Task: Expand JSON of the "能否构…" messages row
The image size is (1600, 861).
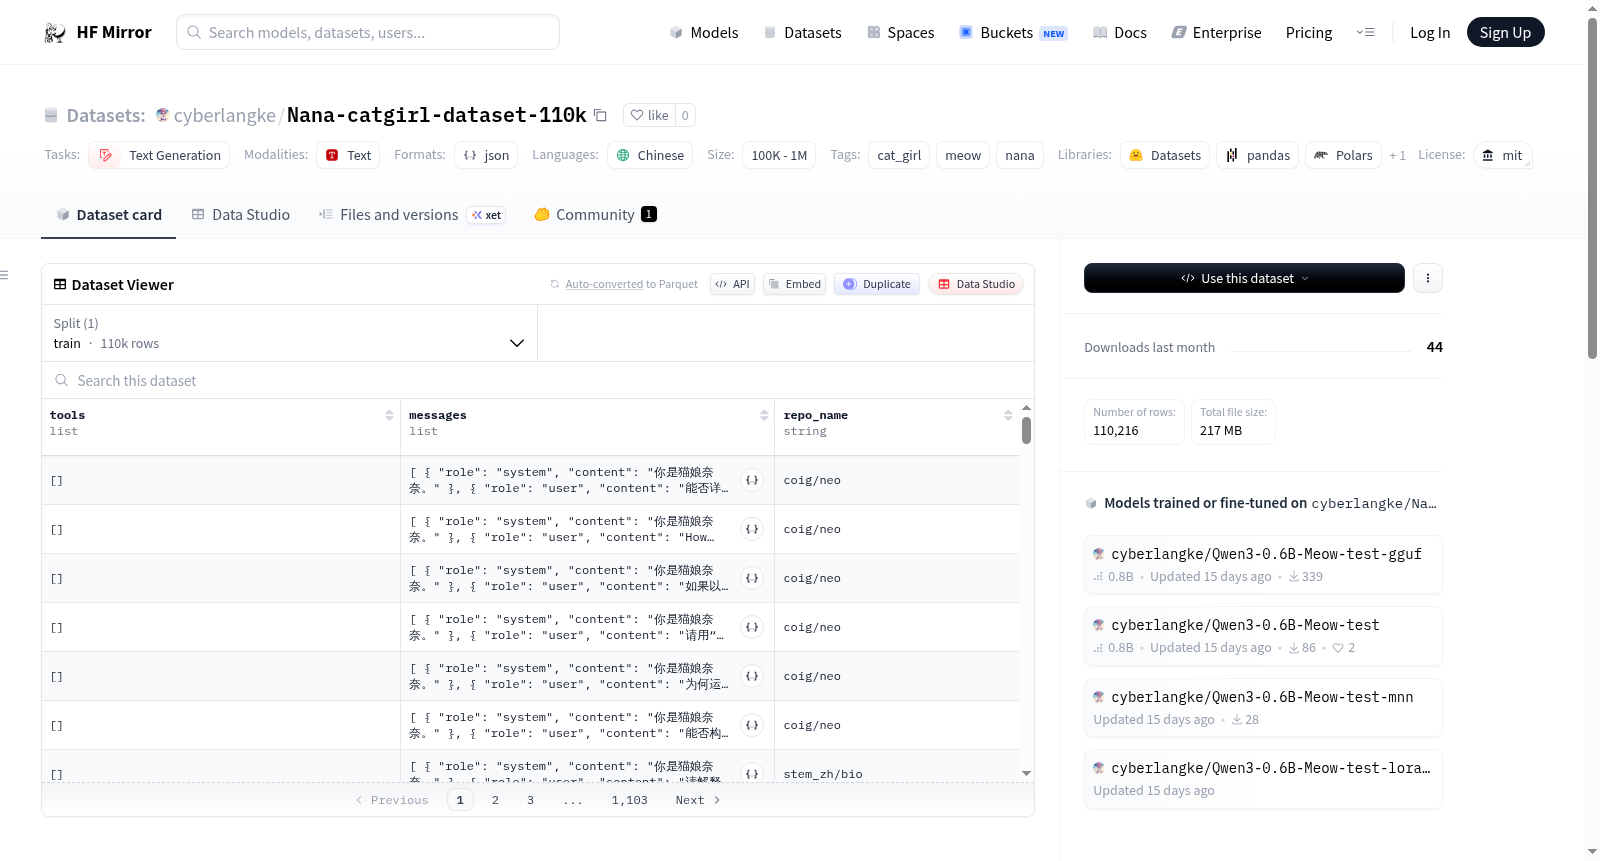Action: (752, 725)
